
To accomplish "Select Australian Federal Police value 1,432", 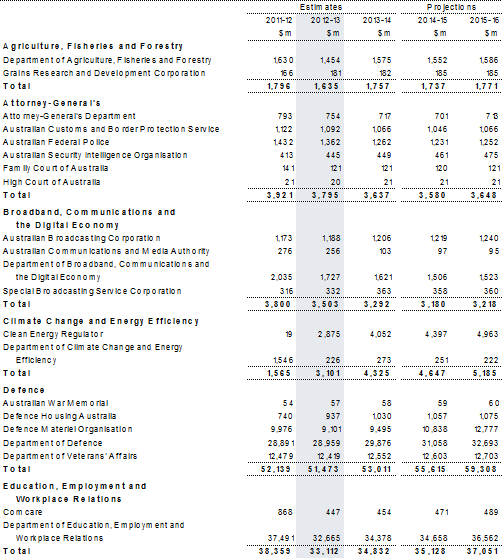I will [x=283, y=142].
